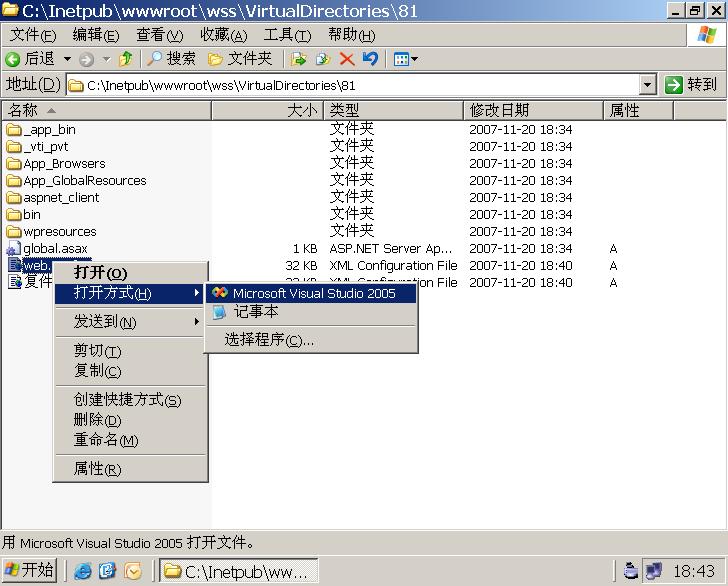Select Properties (属性) in context menu
Image resolution: width=728 pixels, height=586 pixels.
[x=97, y=469]
